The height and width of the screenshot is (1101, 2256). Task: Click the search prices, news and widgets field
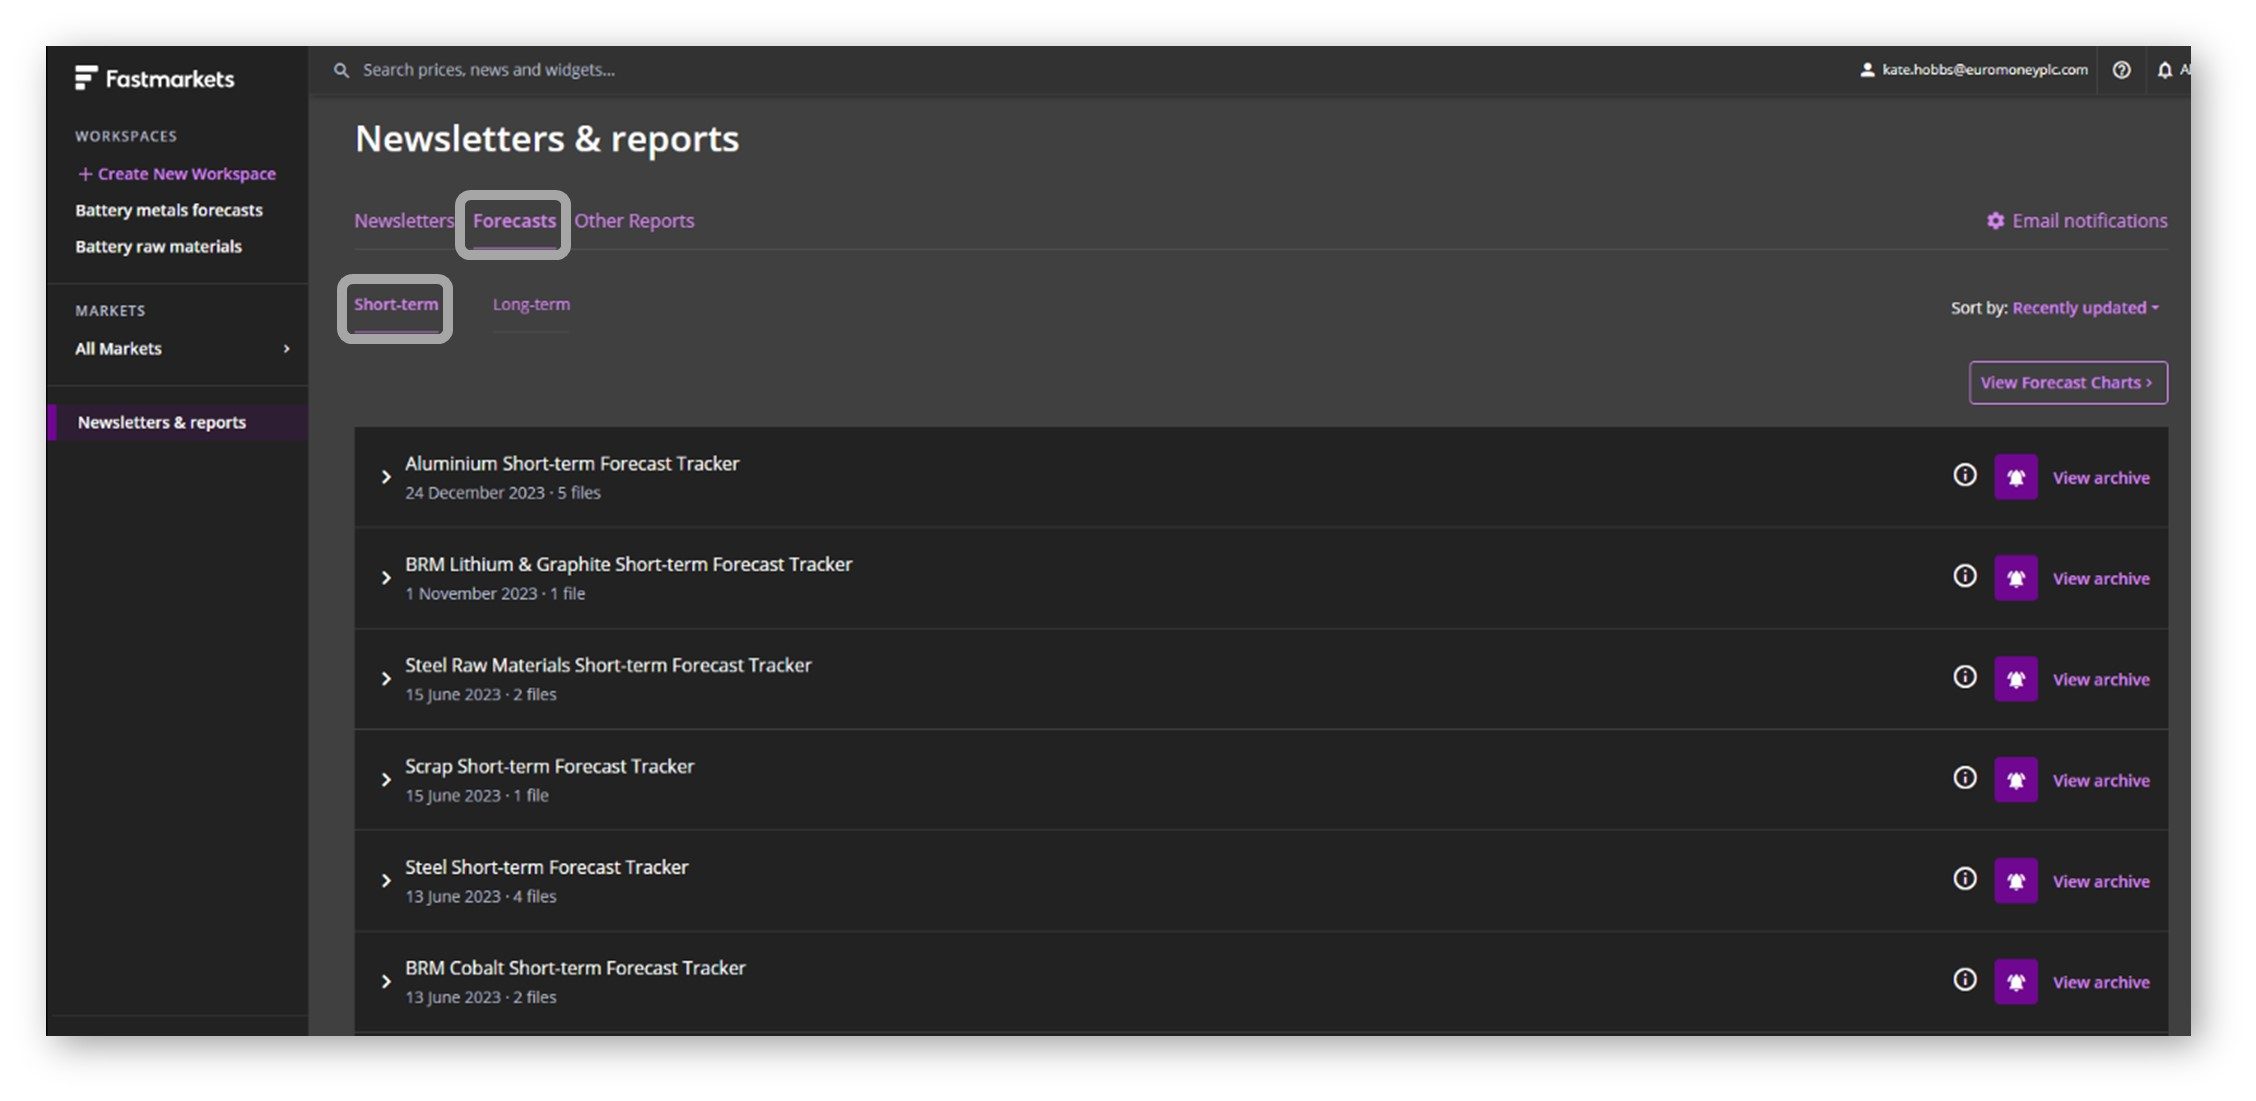pos(489,70)
